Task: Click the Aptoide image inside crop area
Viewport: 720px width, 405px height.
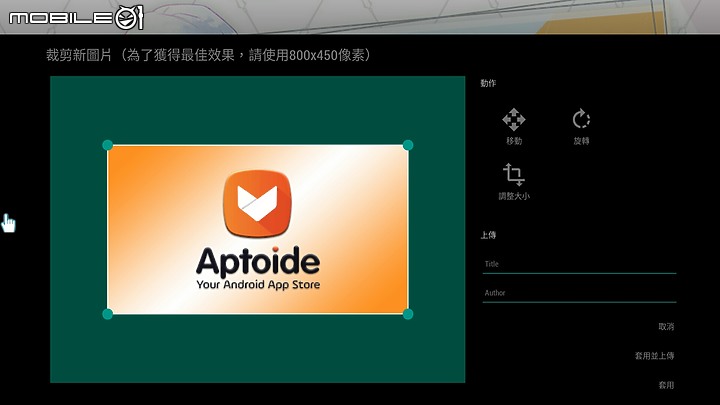Action: click(258, 230)
